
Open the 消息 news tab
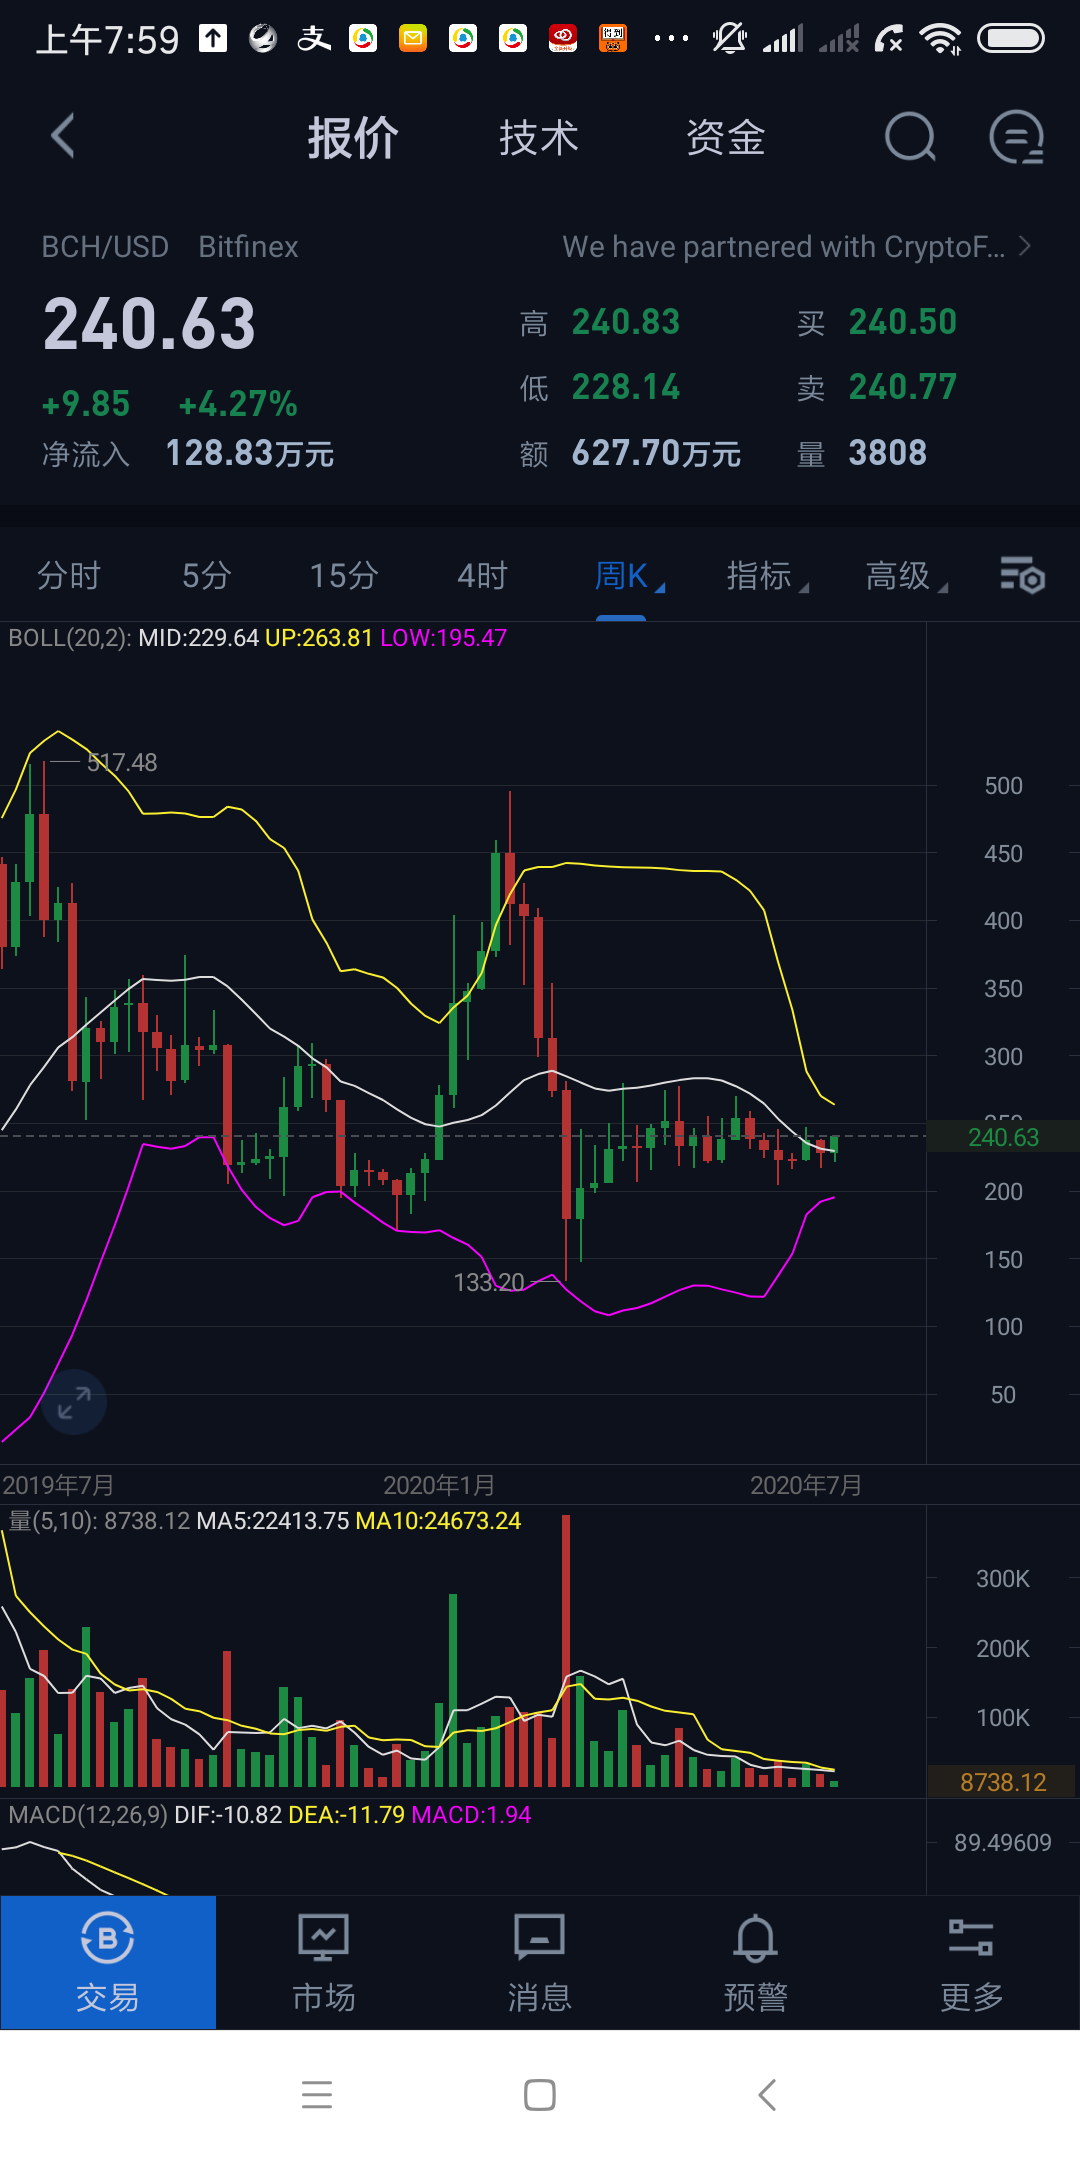(x=540, y=1962)
